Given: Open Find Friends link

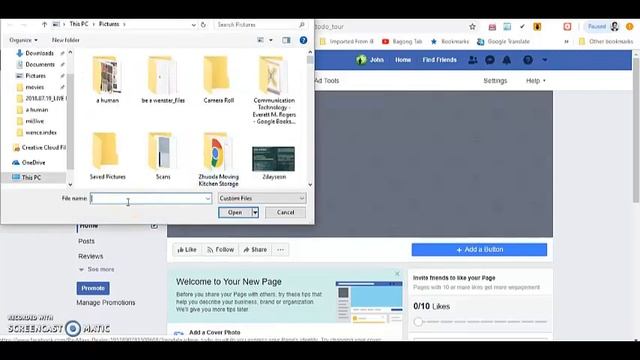Looking at the screenshot, I should 440,60.
